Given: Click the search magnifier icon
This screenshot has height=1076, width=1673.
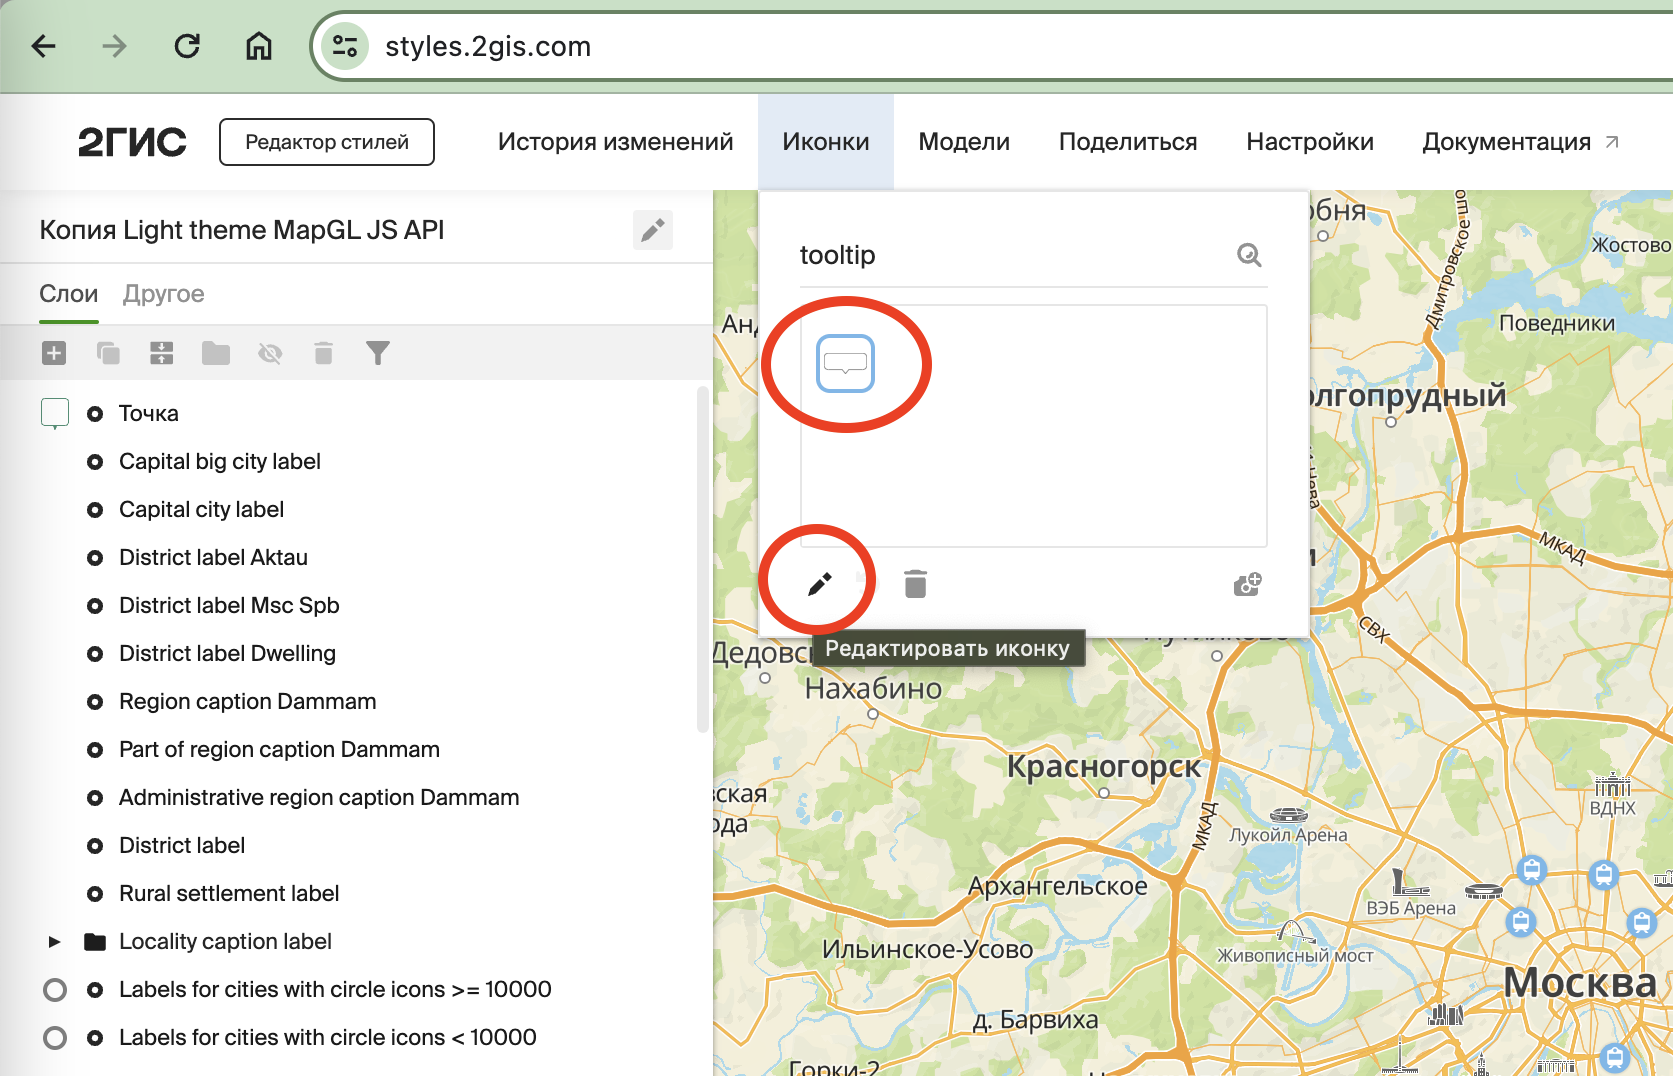Looking at the screenshot, I should [x=1249, y=255].
